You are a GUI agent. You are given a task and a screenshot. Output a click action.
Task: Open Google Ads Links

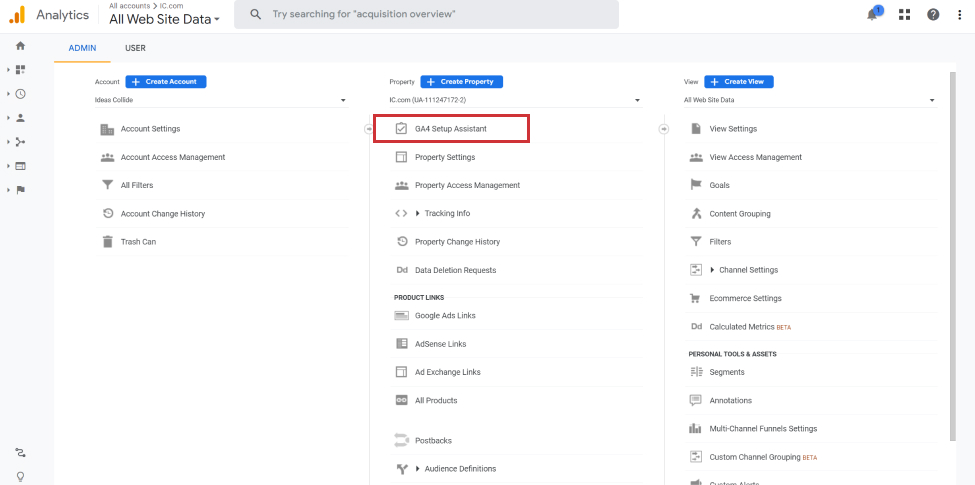[445, 315]
